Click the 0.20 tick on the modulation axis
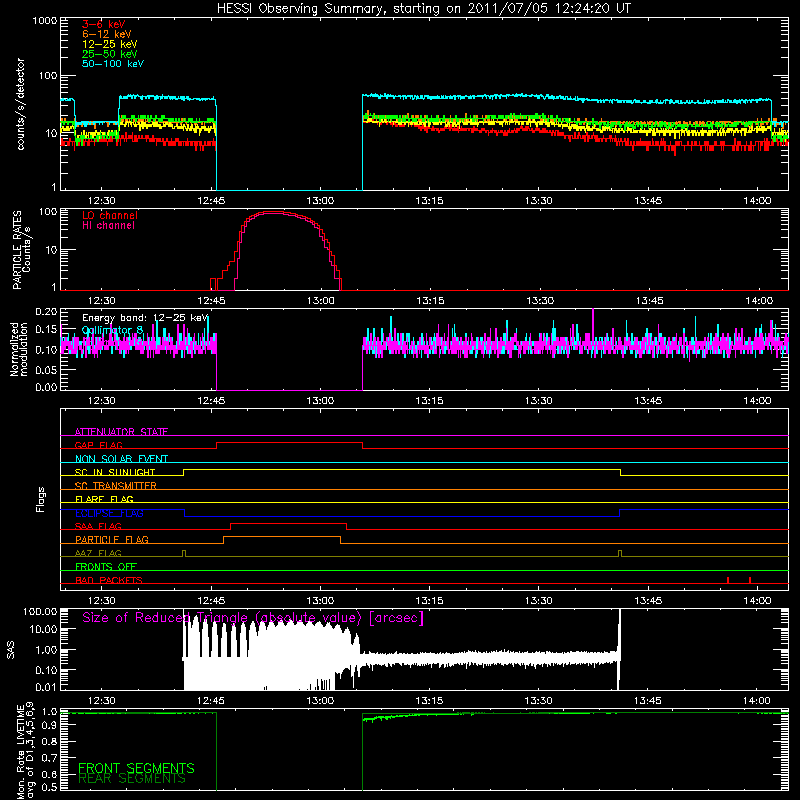This screenshot has height=800, width=800. click(x=46, y=312)
